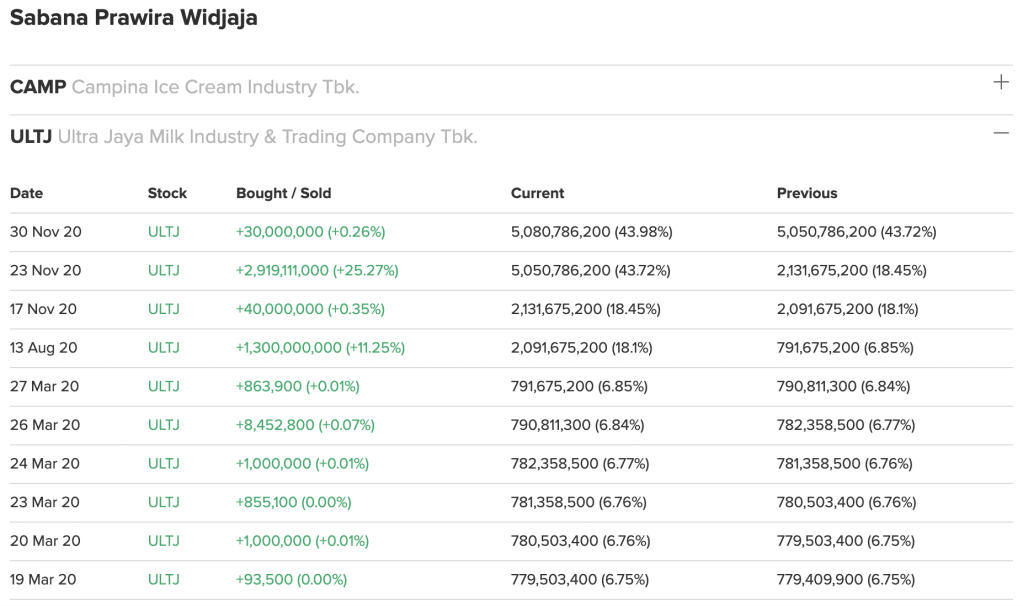Click the Sabana Prawira Widjaja heading
Screen dimensions: 1023x606
tap(134, 18)
